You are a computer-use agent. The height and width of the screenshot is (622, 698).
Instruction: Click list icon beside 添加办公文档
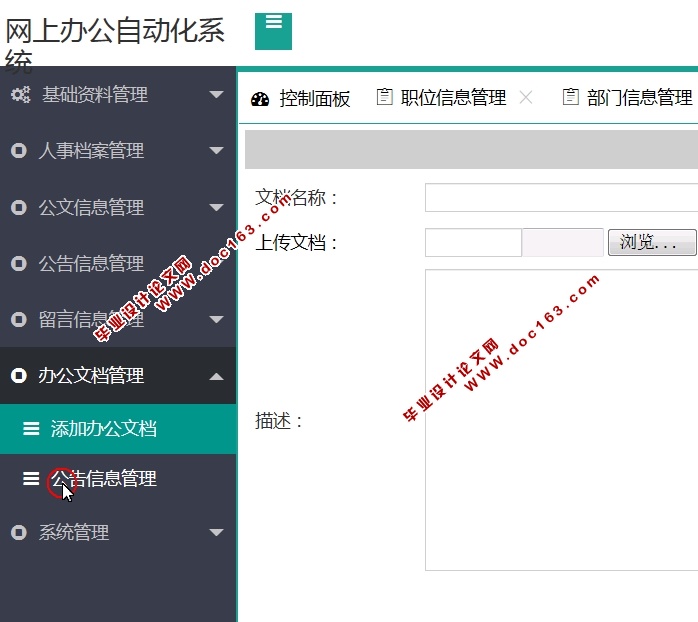coord(31,428)
